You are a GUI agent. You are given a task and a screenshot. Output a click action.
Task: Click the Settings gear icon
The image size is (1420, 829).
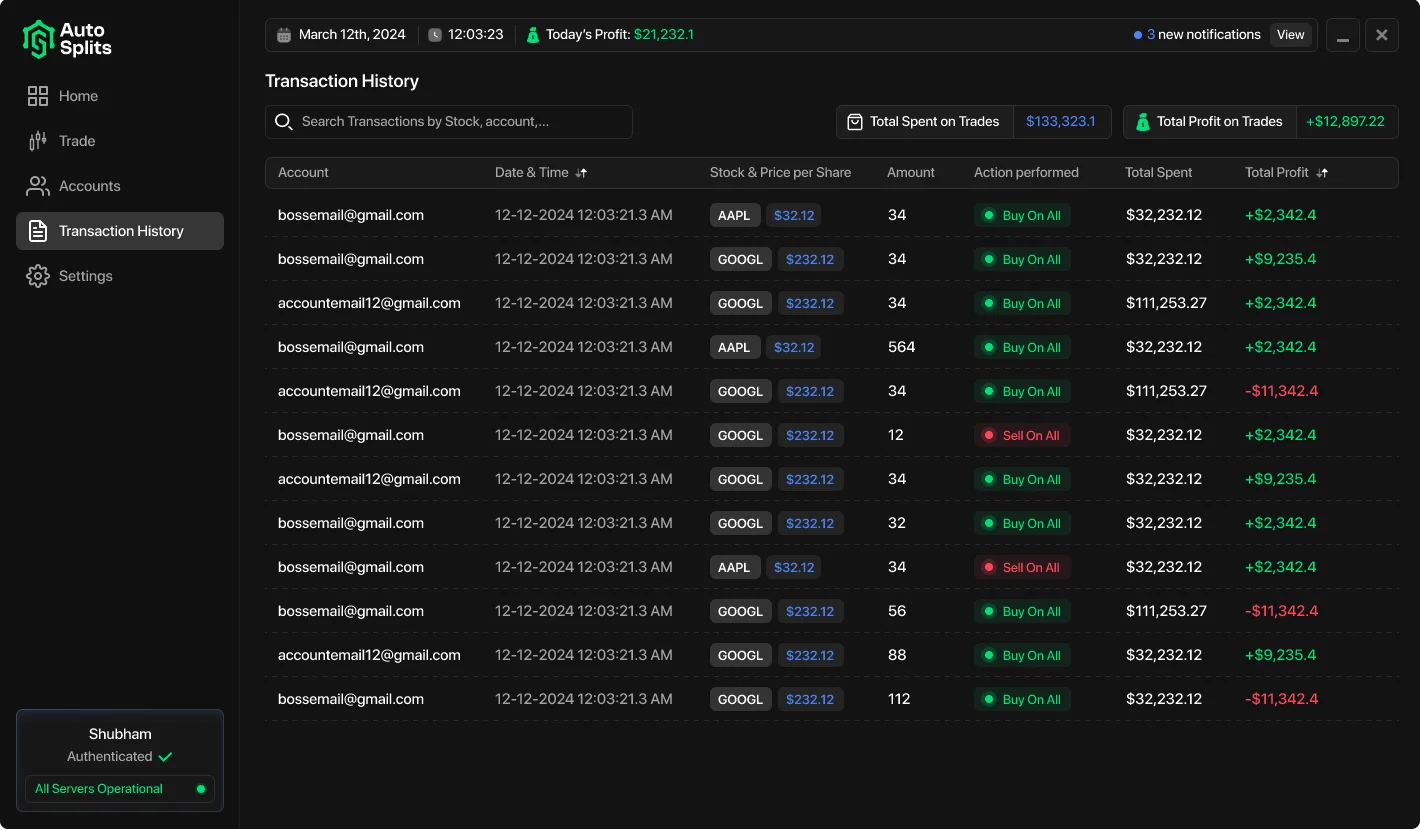[38, 276]
